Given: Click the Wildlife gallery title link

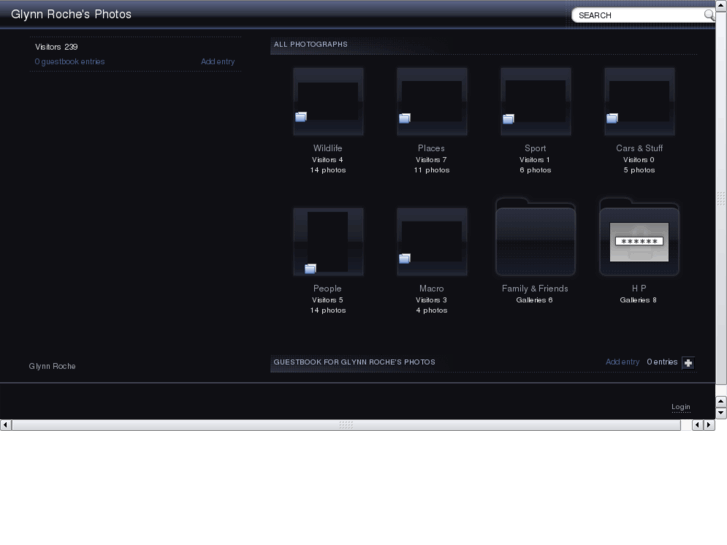Looking at the screenshot, I should click(327, 148).
